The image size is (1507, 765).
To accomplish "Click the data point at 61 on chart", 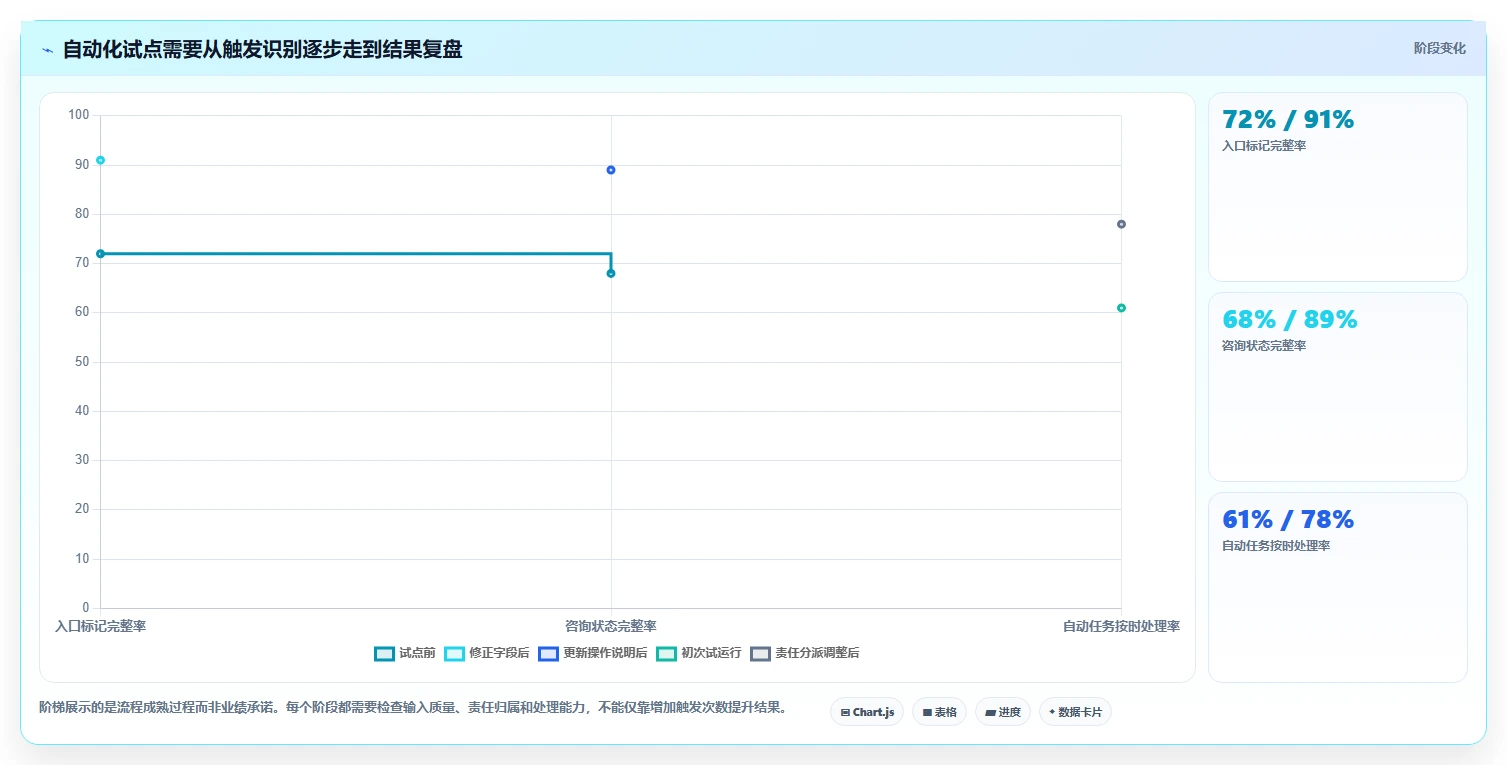I will [x=1121, y=308].
